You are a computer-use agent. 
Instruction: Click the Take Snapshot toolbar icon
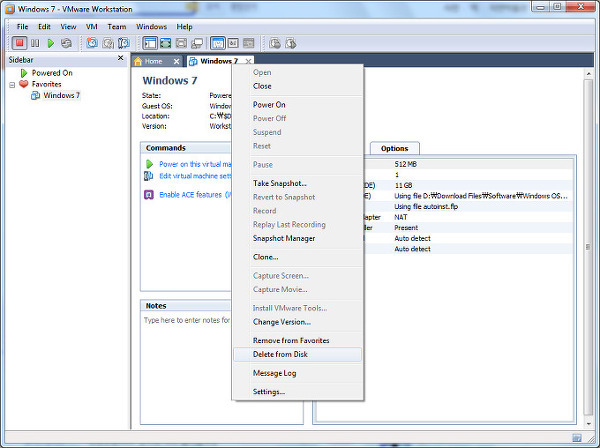pos(92,43)
